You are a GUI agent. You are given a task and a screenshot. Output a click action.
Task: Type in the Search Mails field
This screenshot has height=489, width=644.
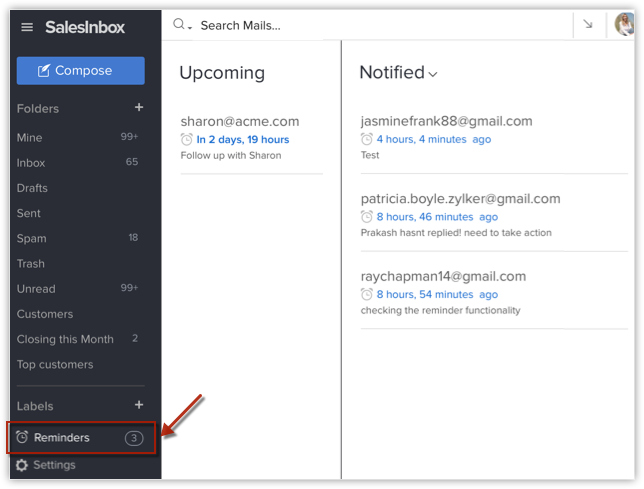click(300, 25)
